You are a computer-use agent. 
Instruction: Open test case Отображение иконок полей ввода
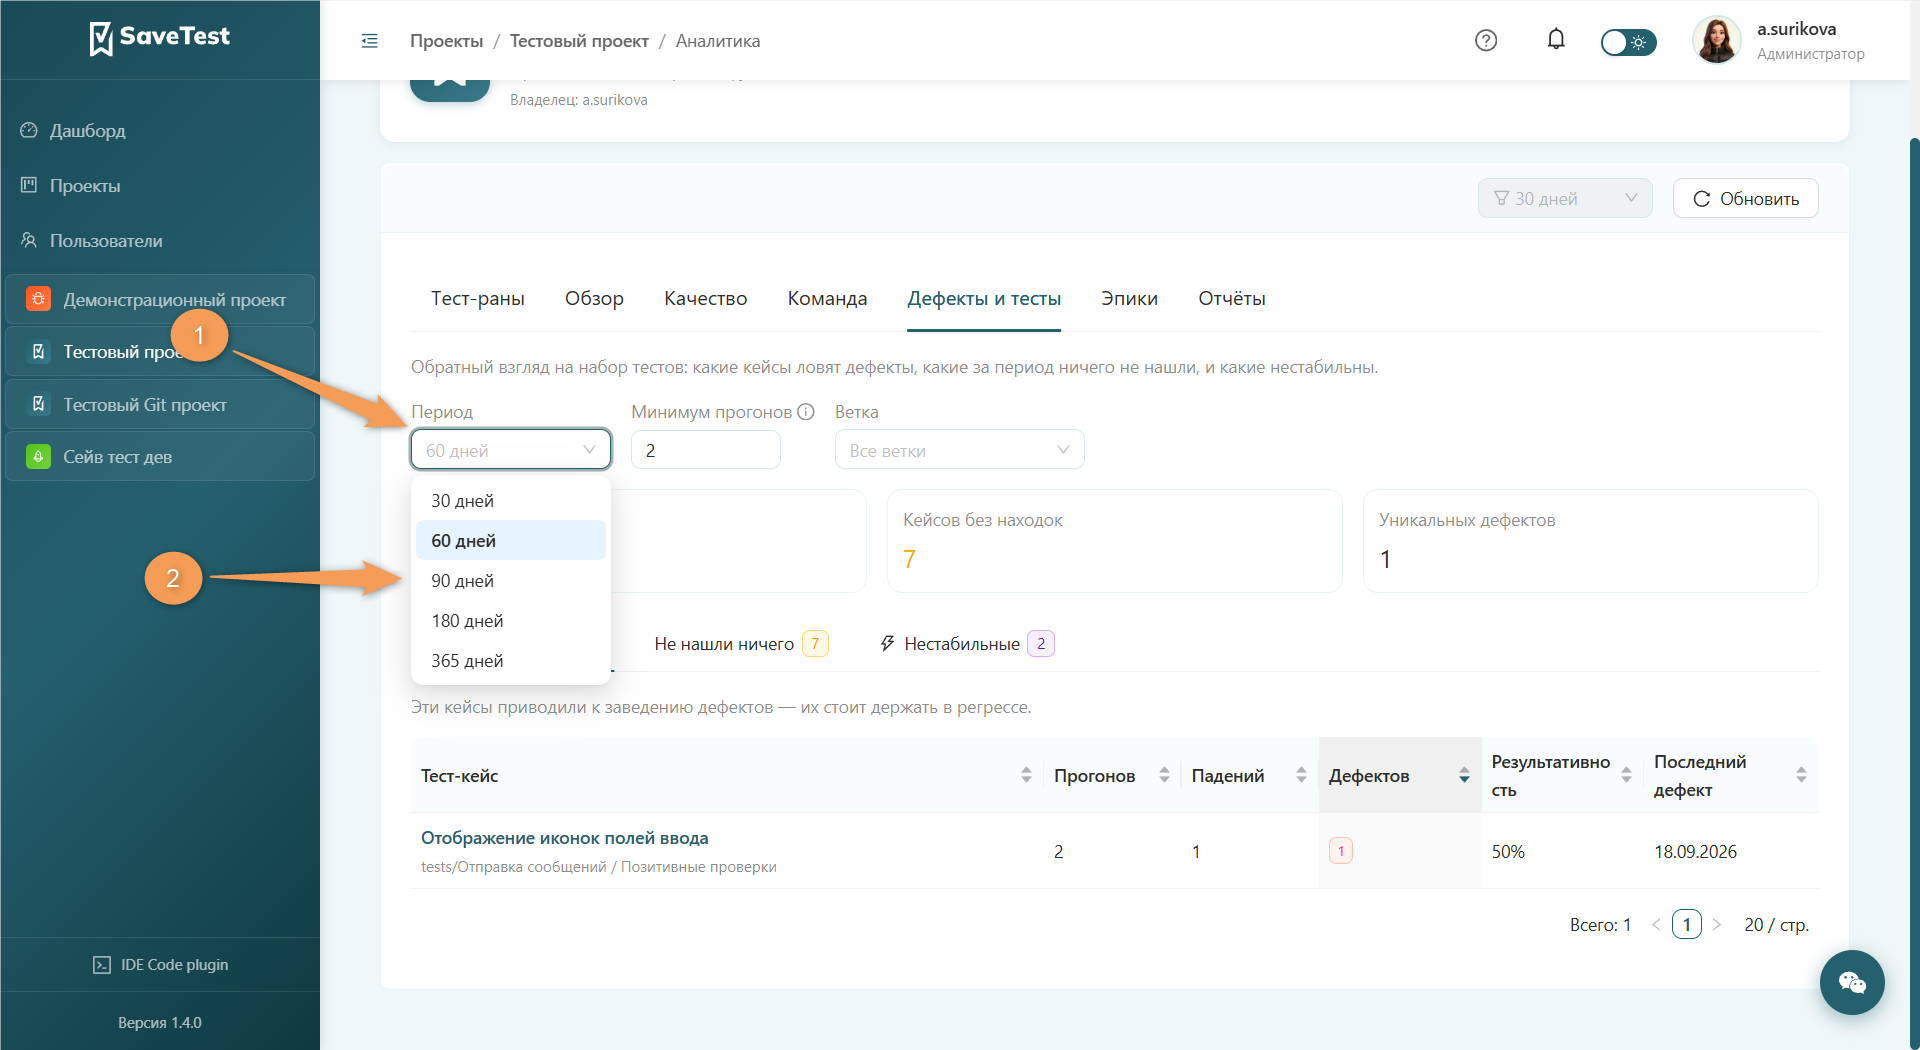(x=564, y=838)
